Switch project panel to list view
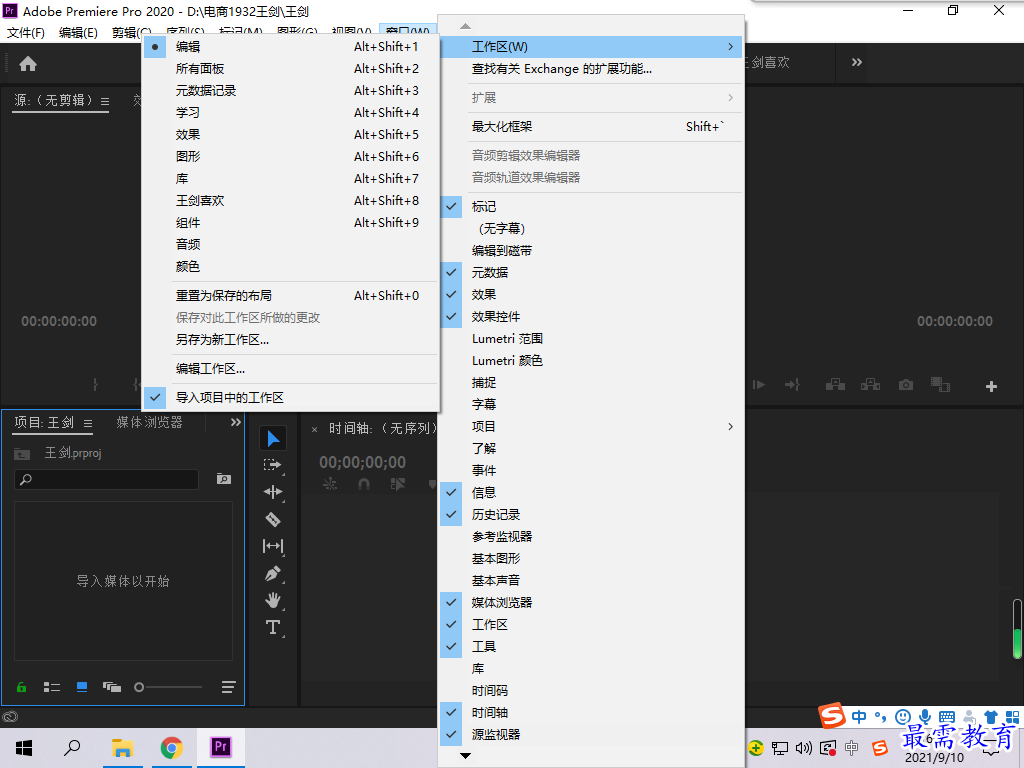The height and width of the screenshot is (768, 1024). coord(52,687)
